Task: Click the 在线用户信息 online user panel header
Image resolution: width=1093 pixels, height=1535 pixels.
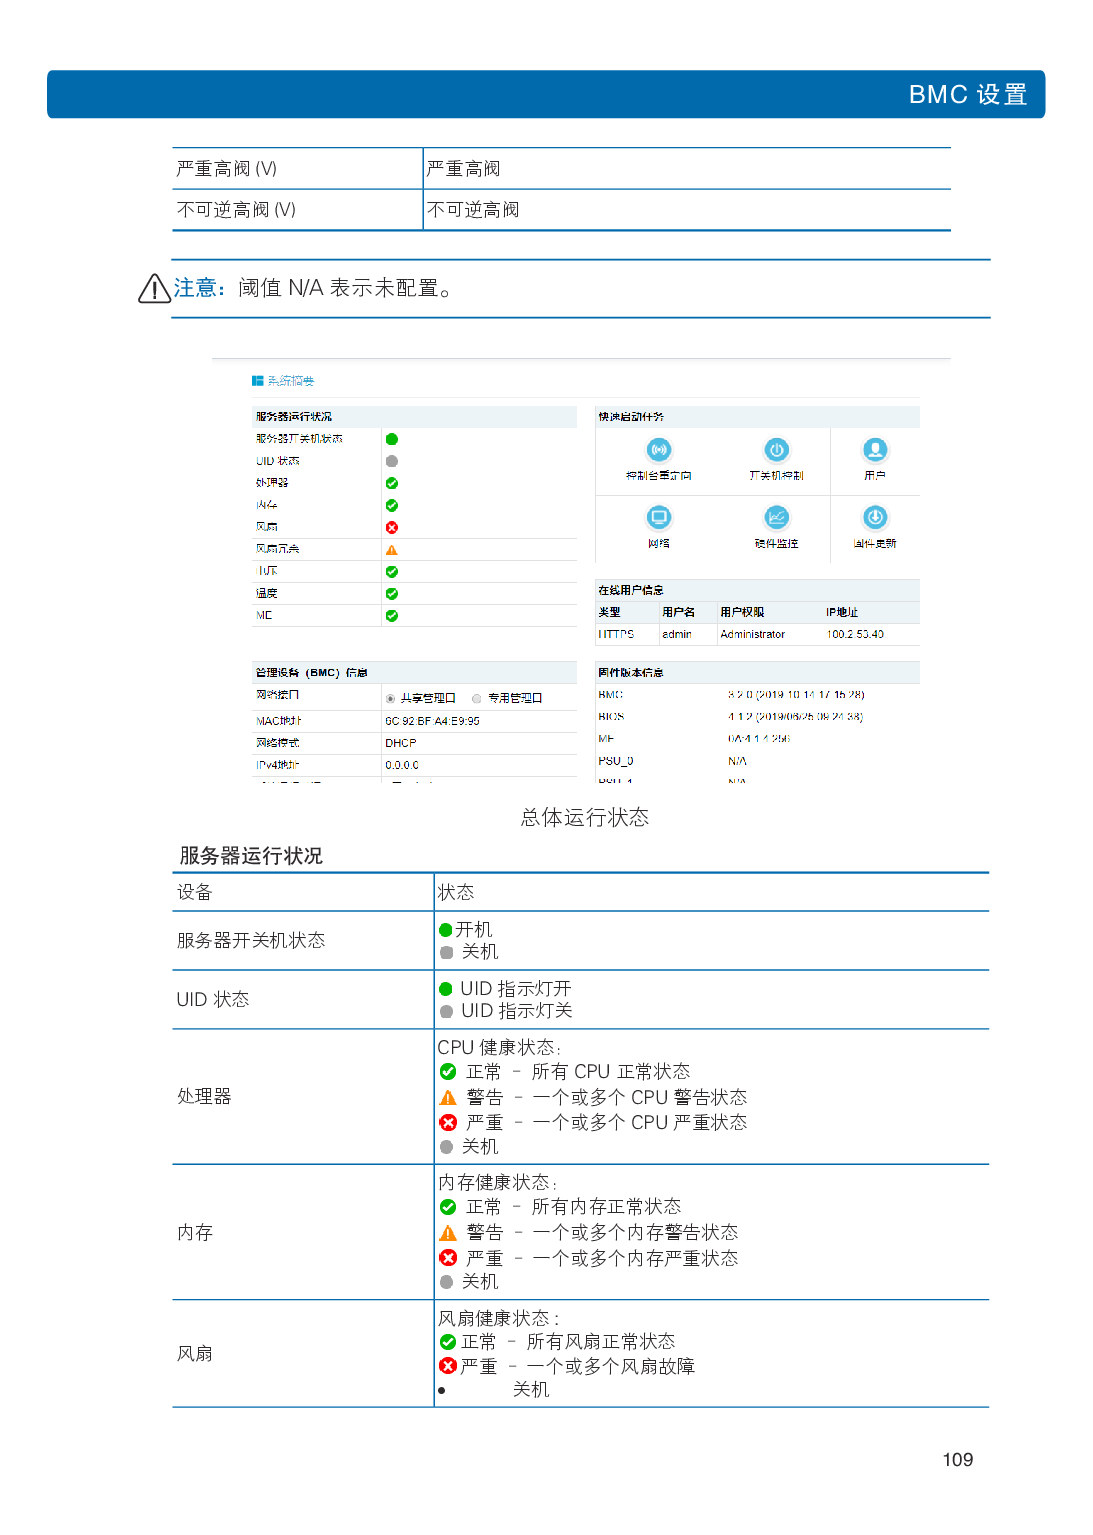Action: coord(631,590)
